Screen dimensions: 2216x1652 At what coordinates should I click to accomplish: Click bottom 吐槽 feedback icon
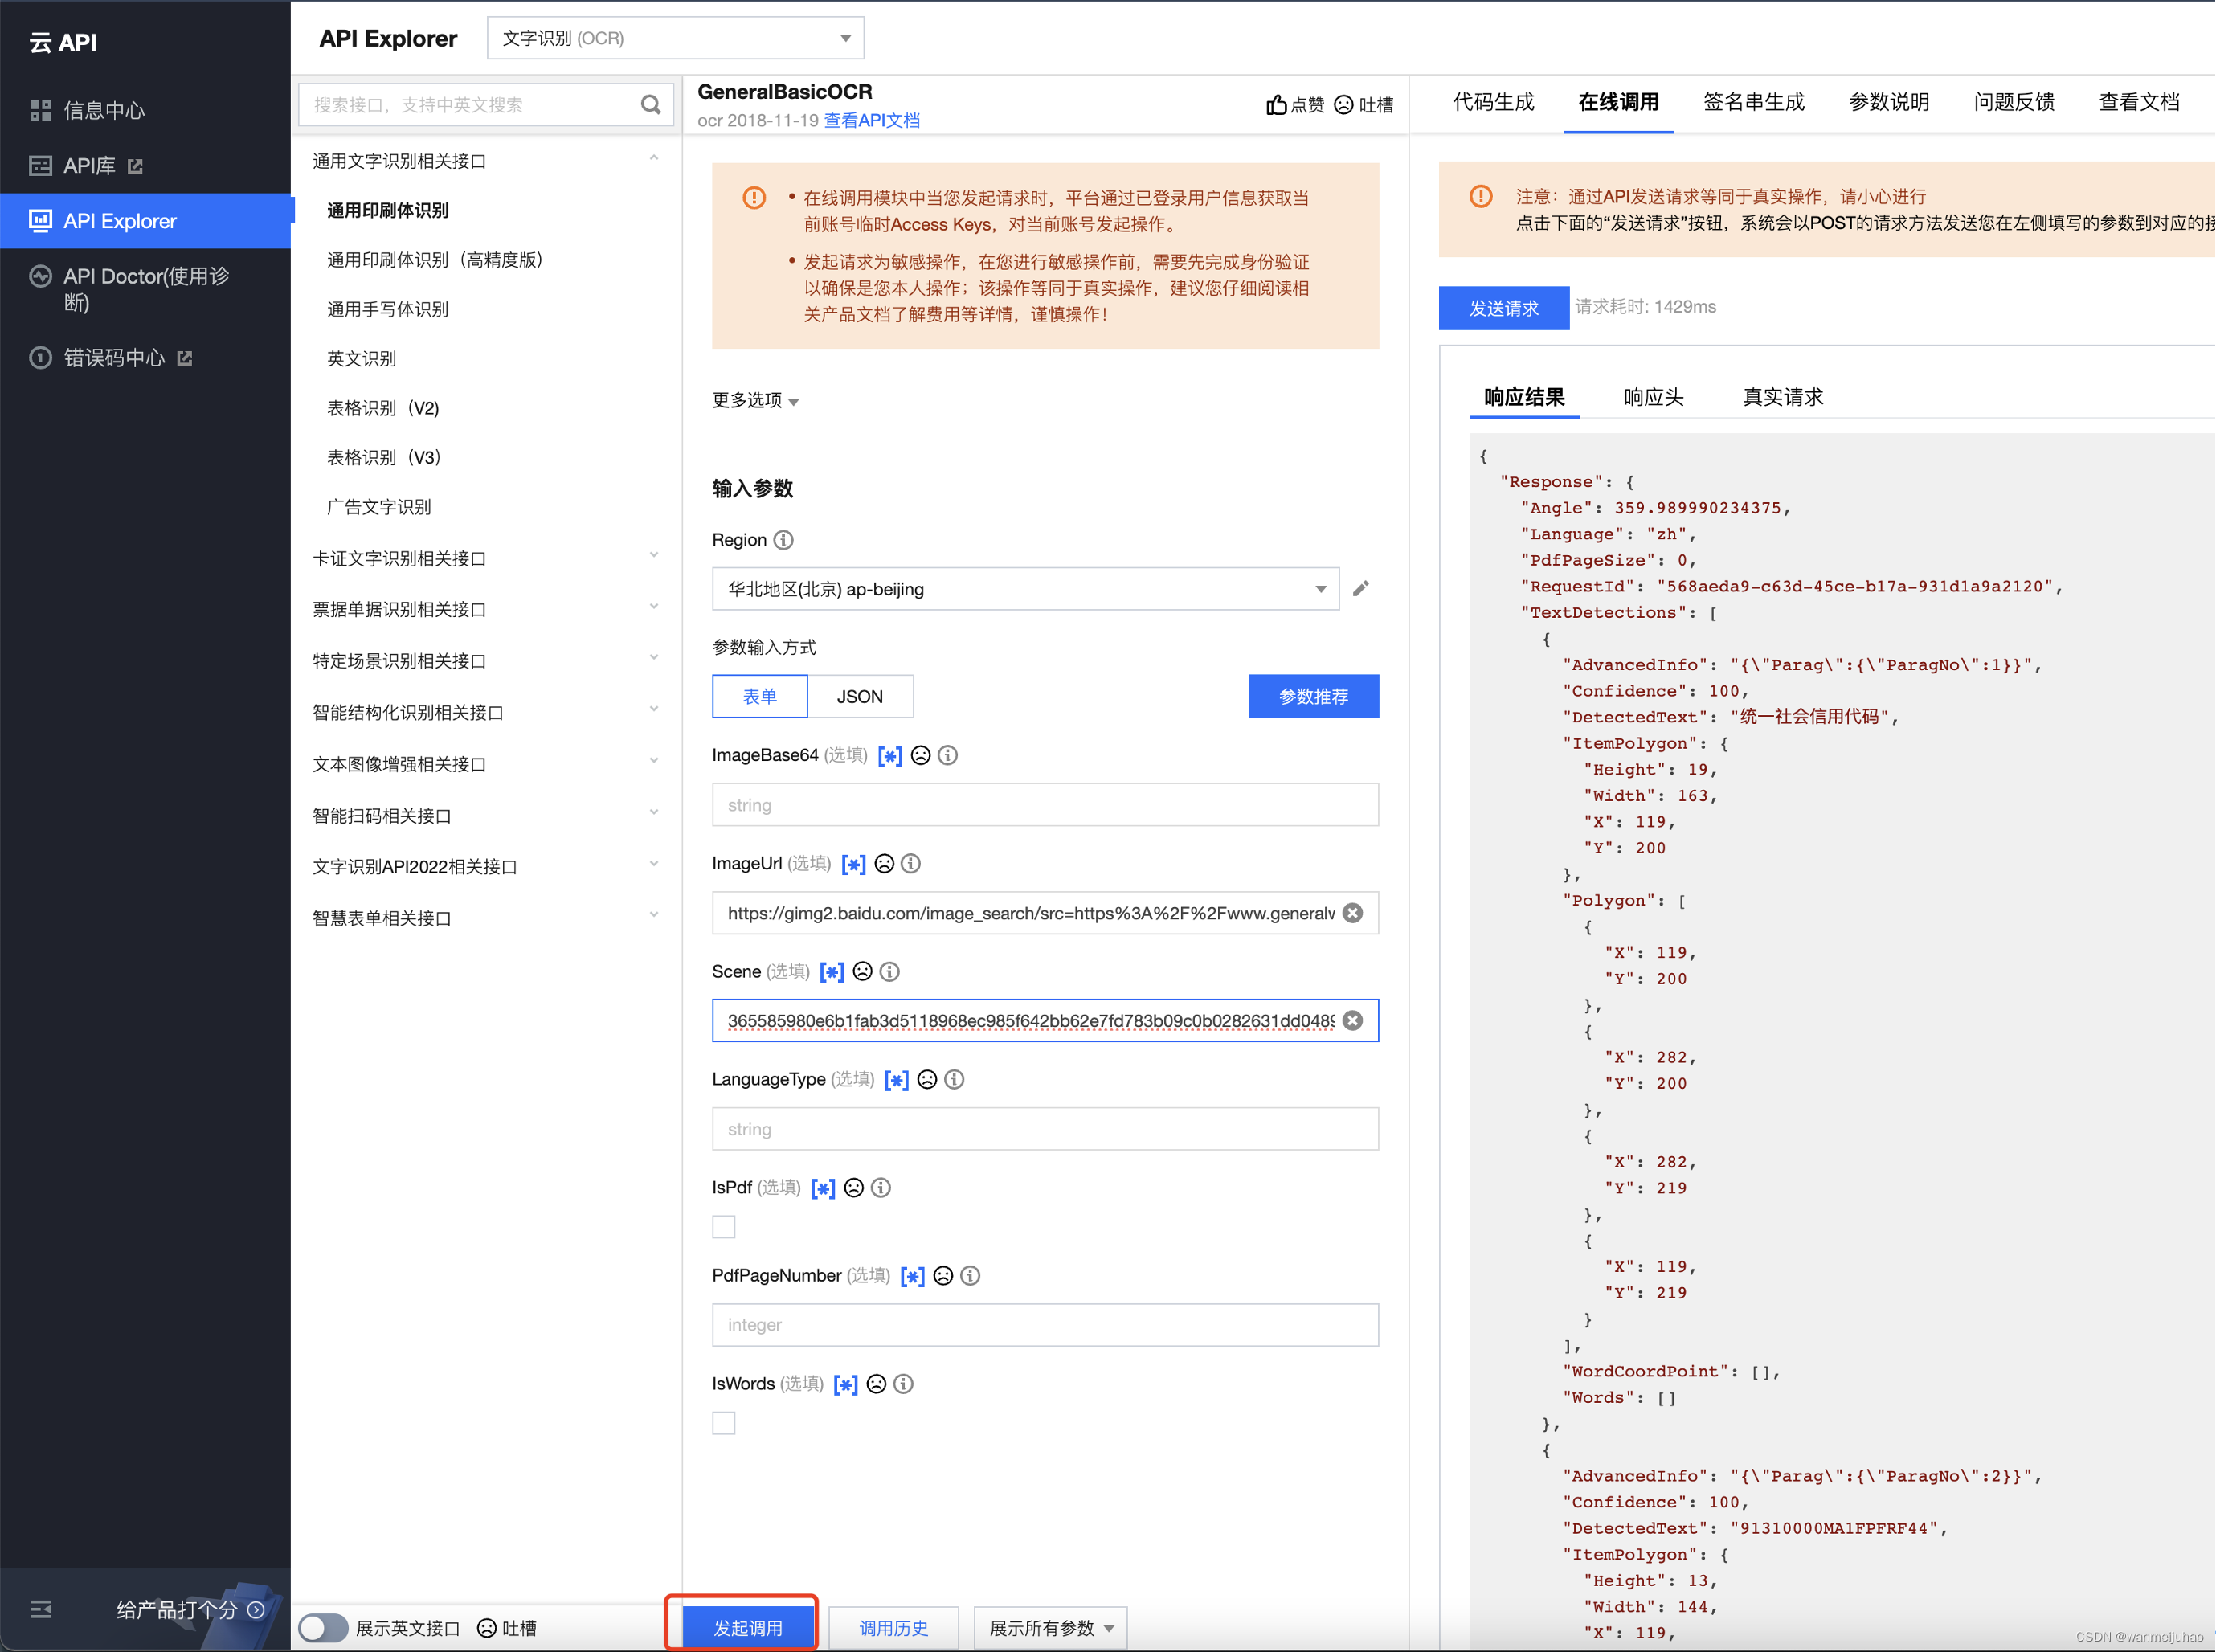[487, 1629]
